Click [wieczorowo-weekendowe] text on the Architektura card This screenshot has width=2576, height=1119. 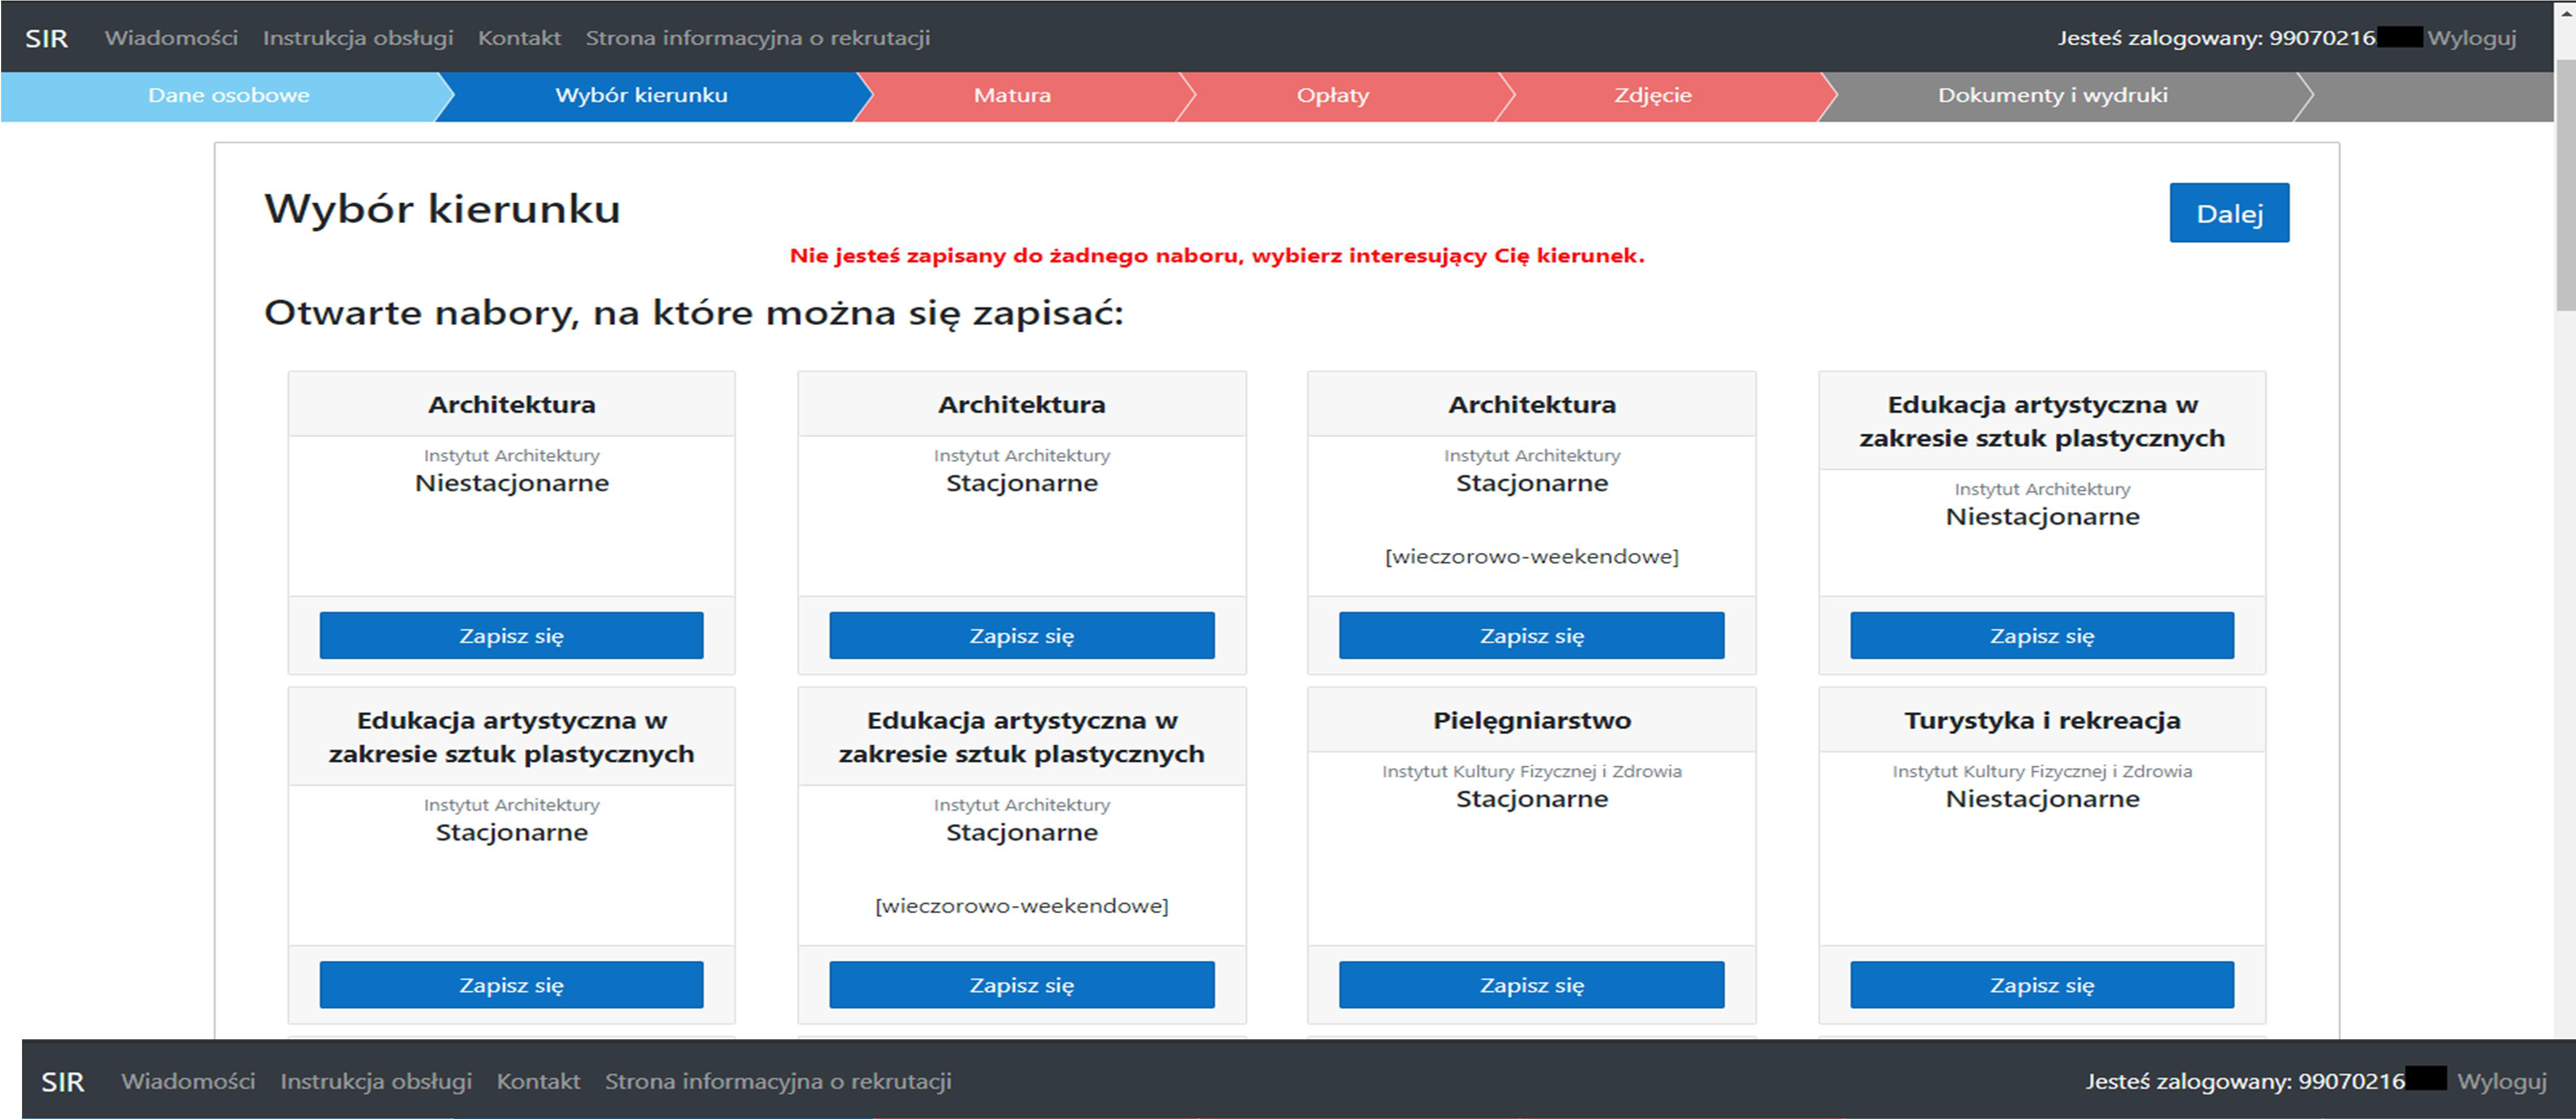(1531, 557)
